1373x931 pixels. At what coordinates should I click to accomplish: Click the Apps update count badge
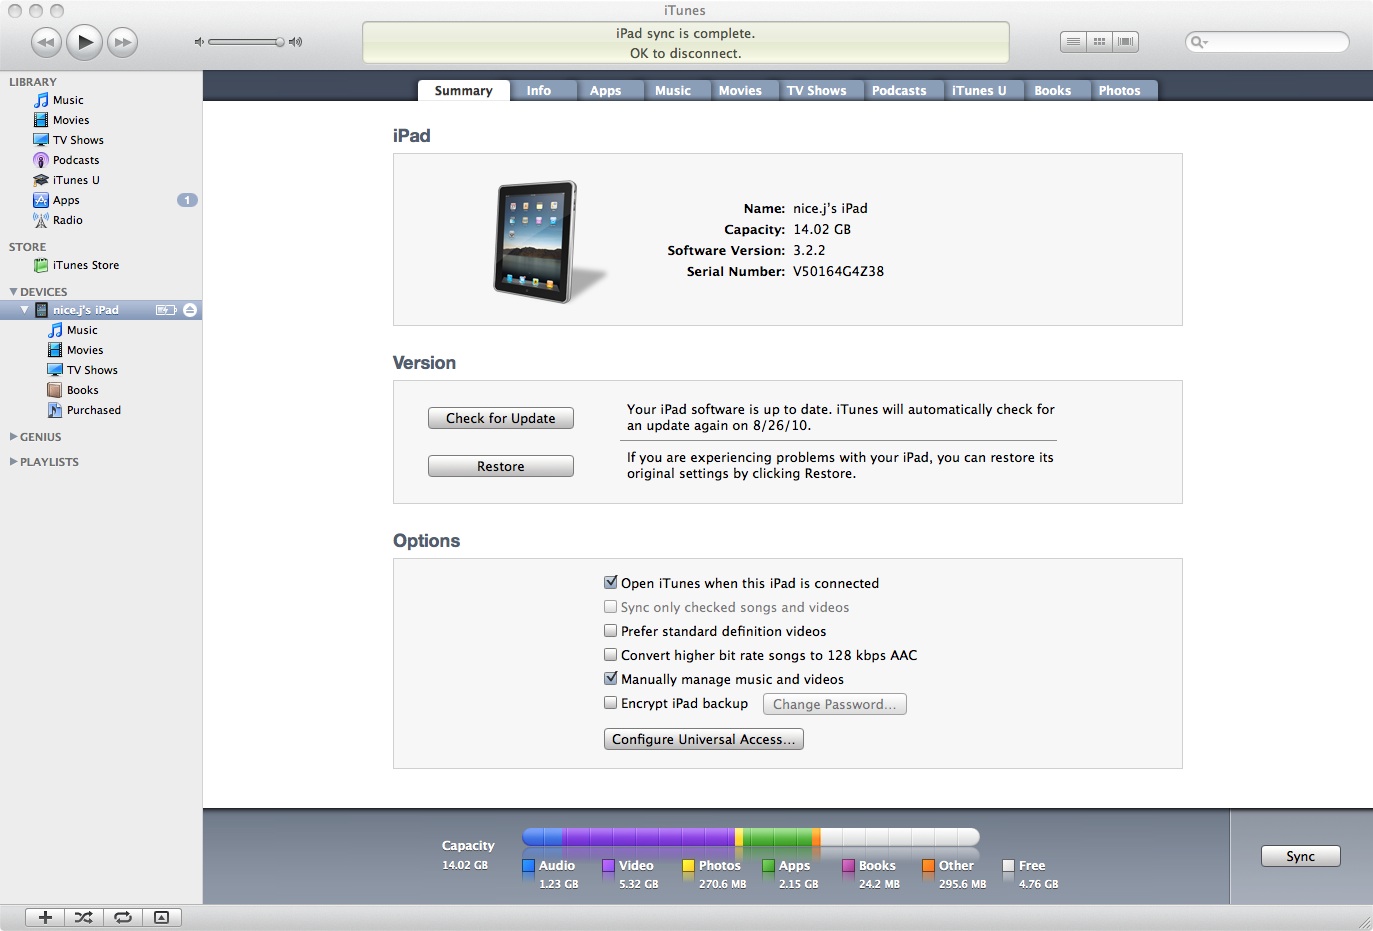coord(187,200)
